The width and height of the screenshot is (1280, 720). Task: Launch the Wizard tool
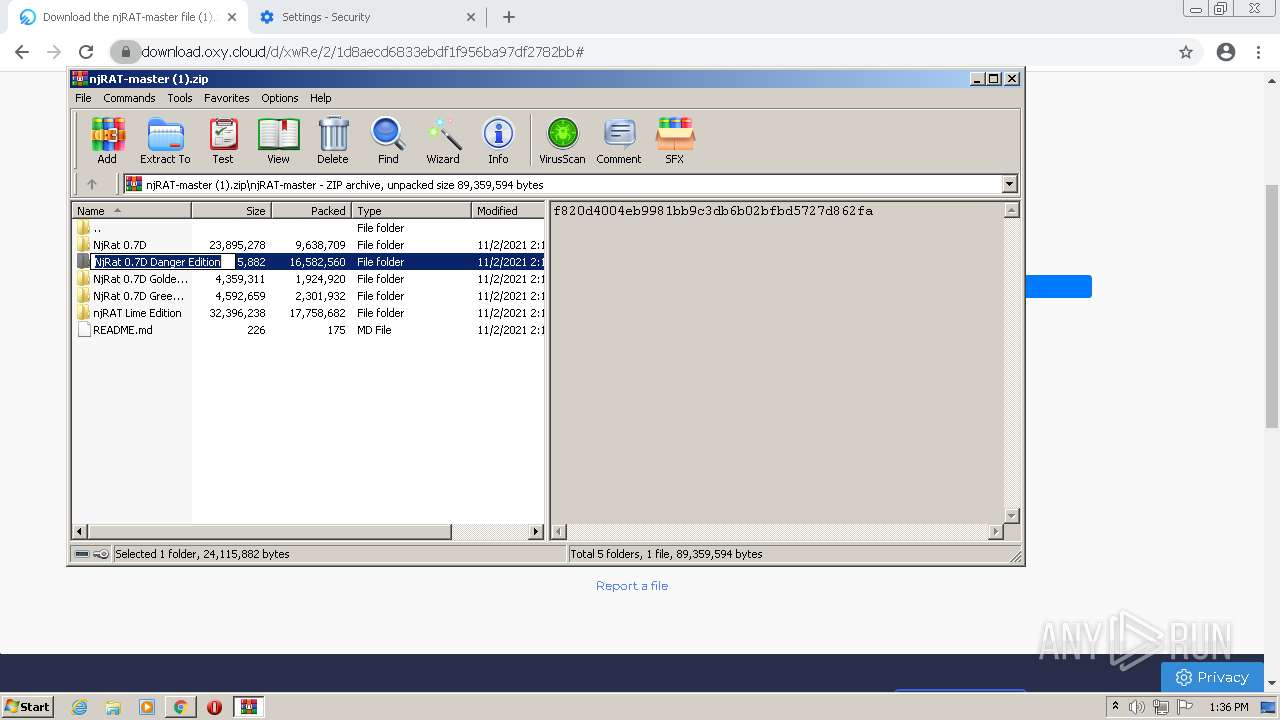click(443, 140)
